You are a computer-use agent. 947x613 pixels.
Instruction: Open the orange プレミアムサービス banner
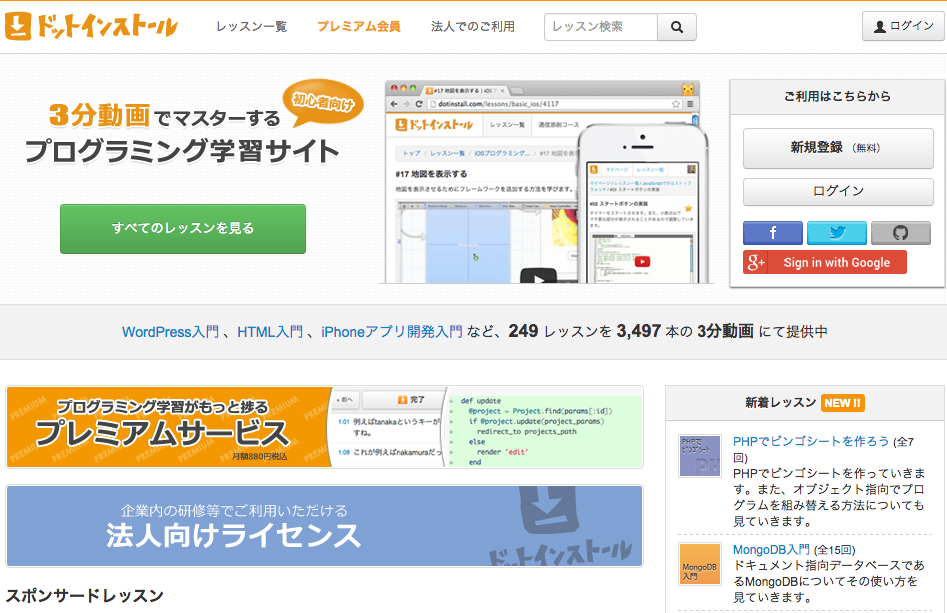click(168, 427)
